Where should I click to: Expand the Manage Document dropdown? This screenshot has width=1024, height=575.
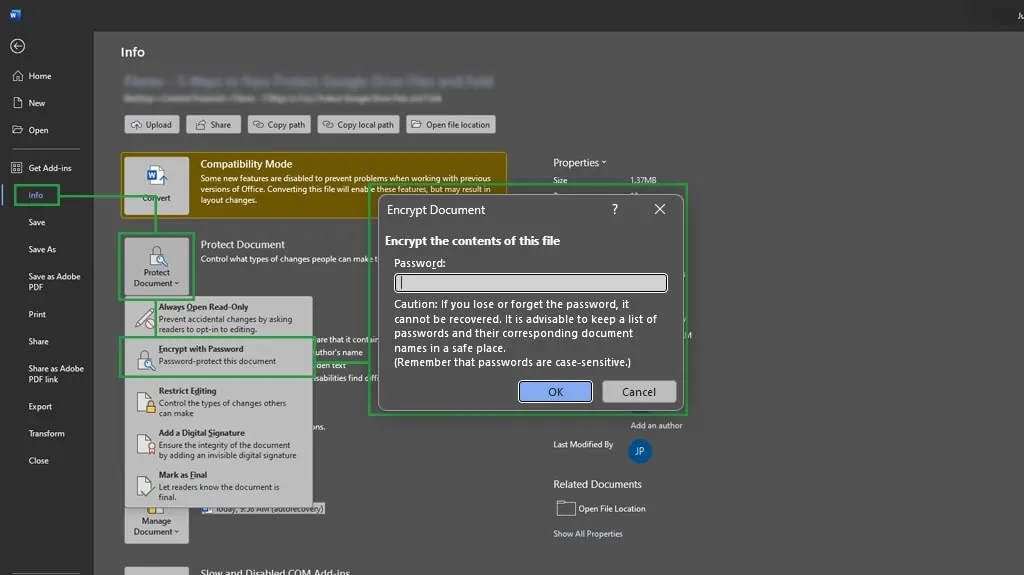pyautogui.click(x=156, y=524)
